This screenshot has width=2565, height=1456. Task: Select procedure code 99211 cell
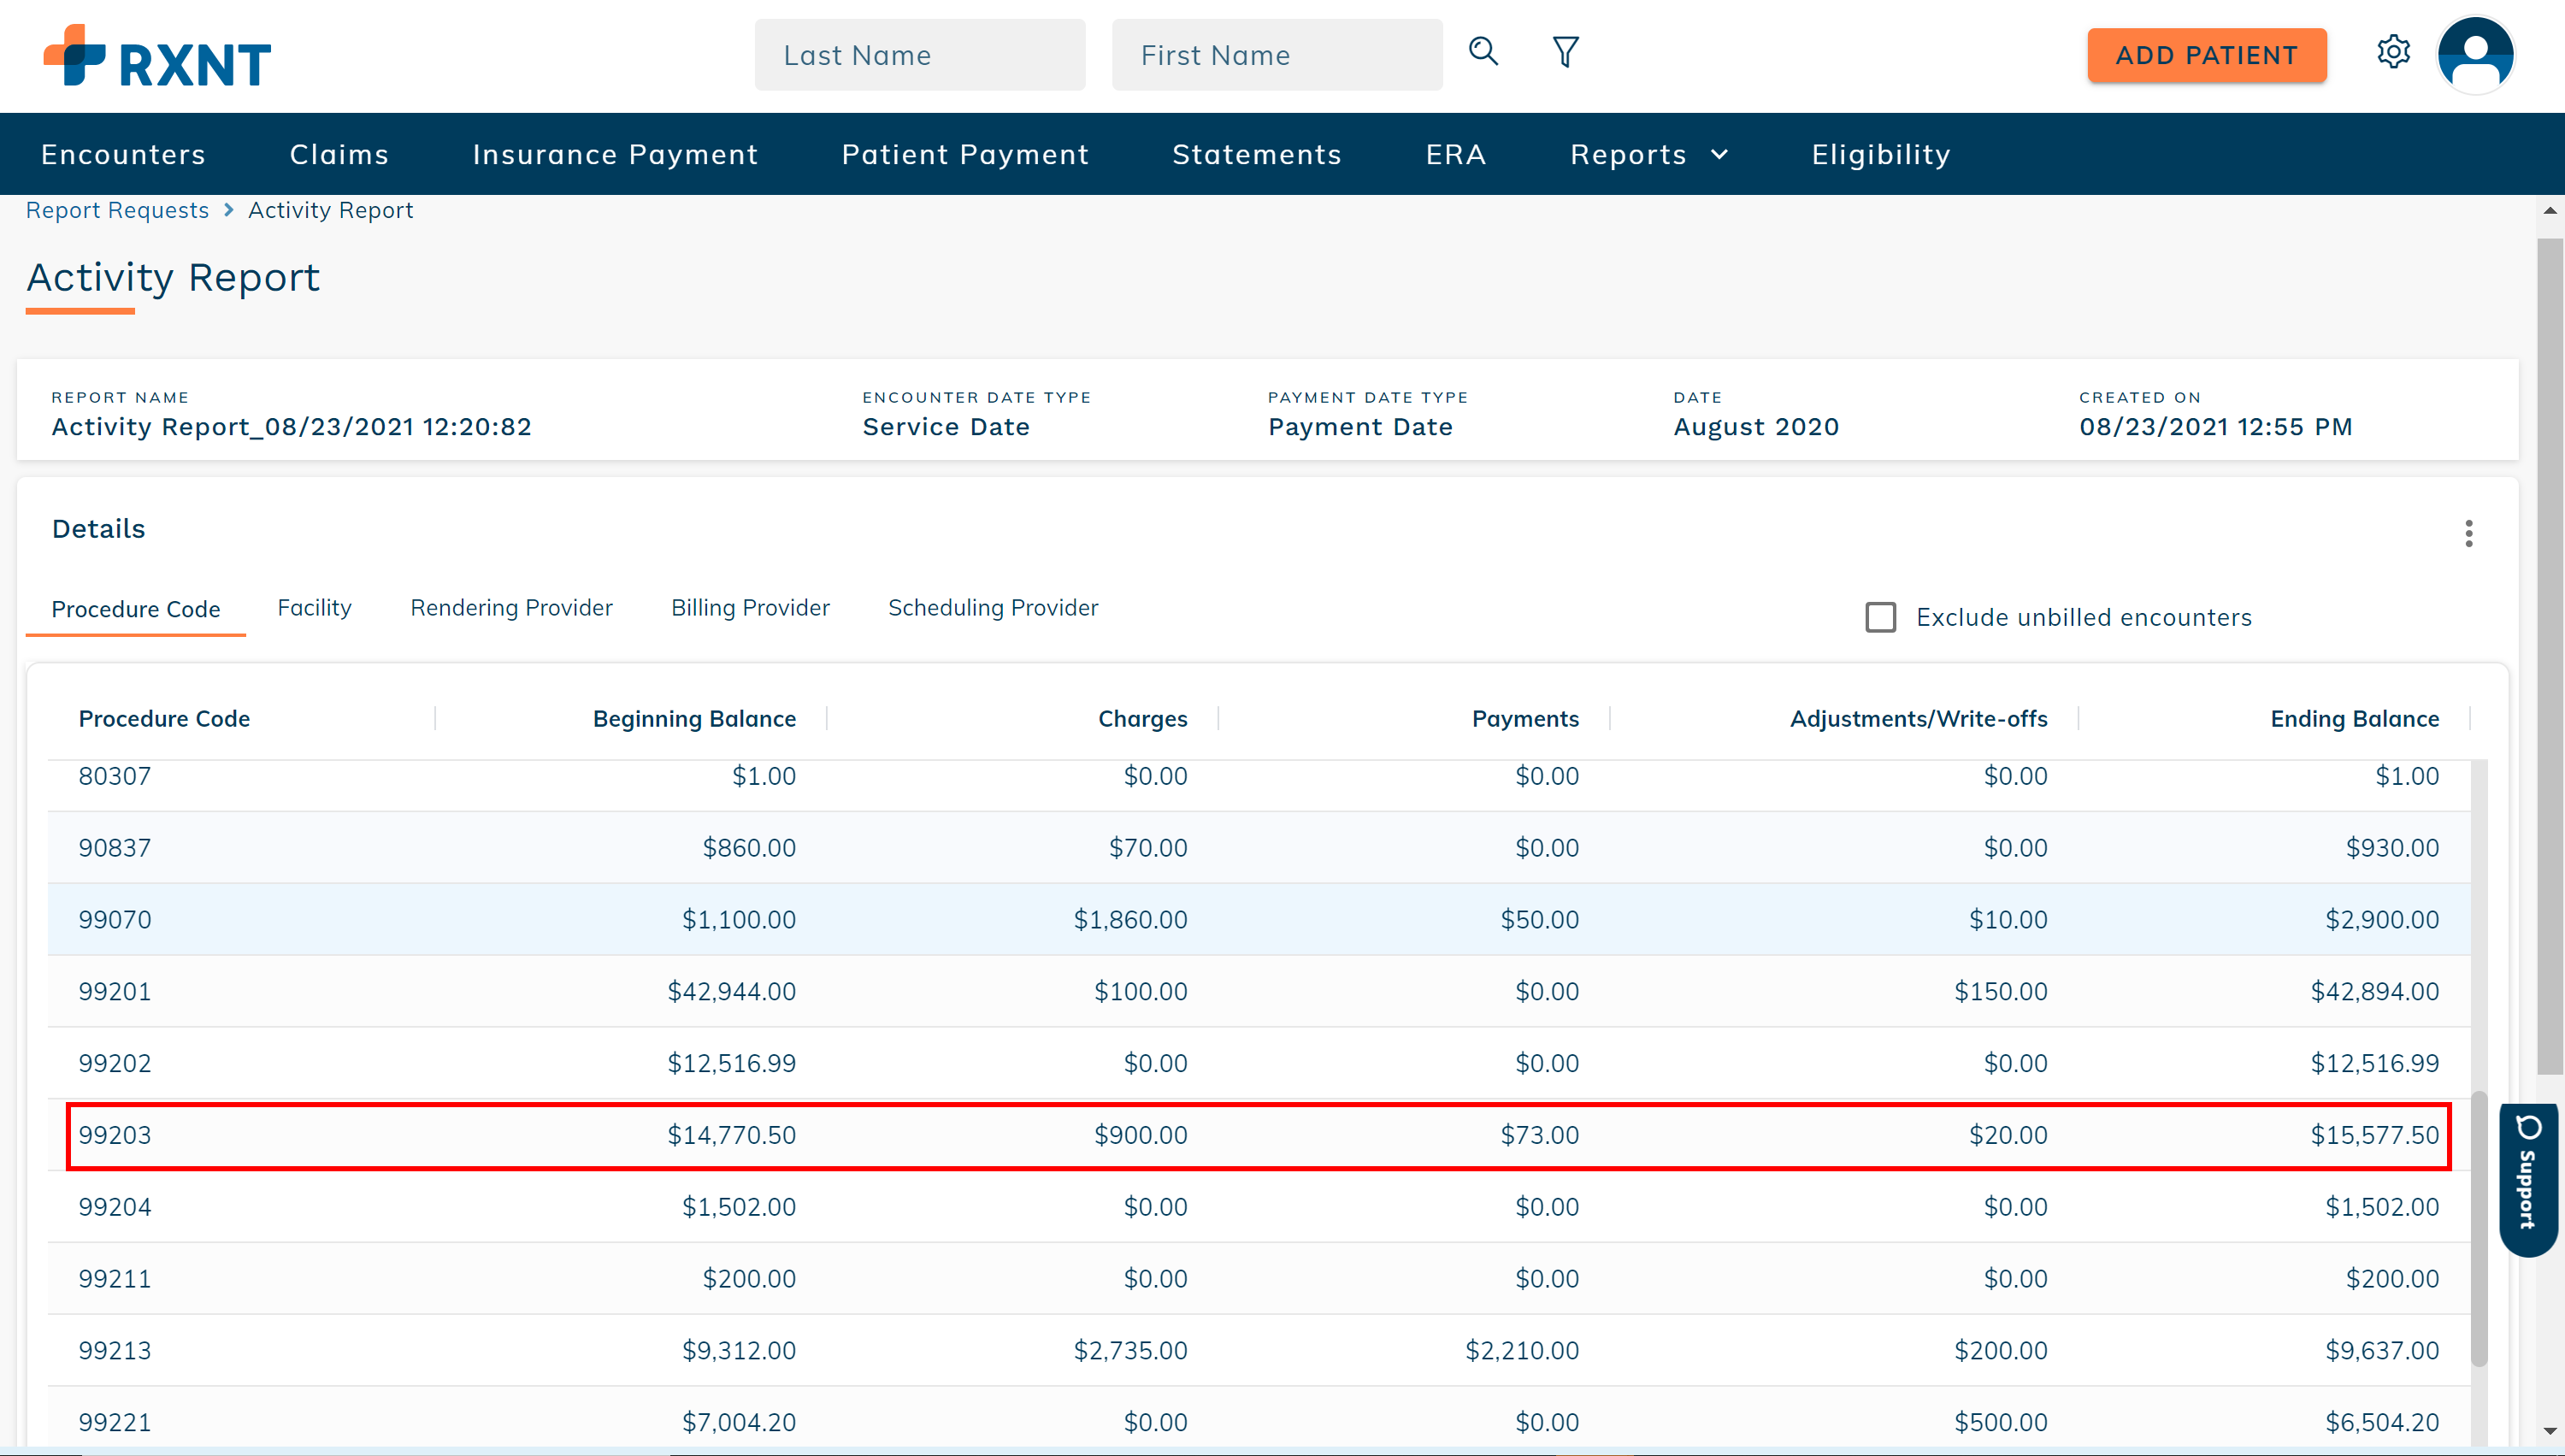tap(115, 1280)
